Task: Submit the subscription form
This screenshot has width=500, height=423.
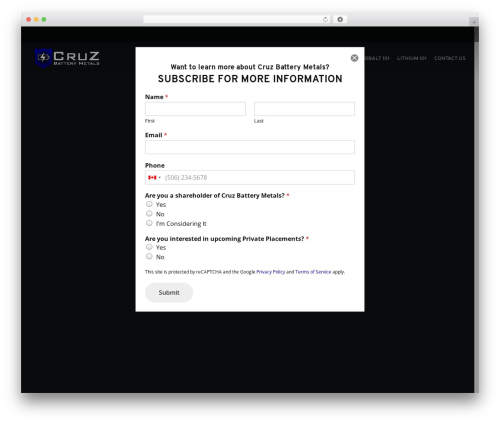Action: (x=169, y=293)
